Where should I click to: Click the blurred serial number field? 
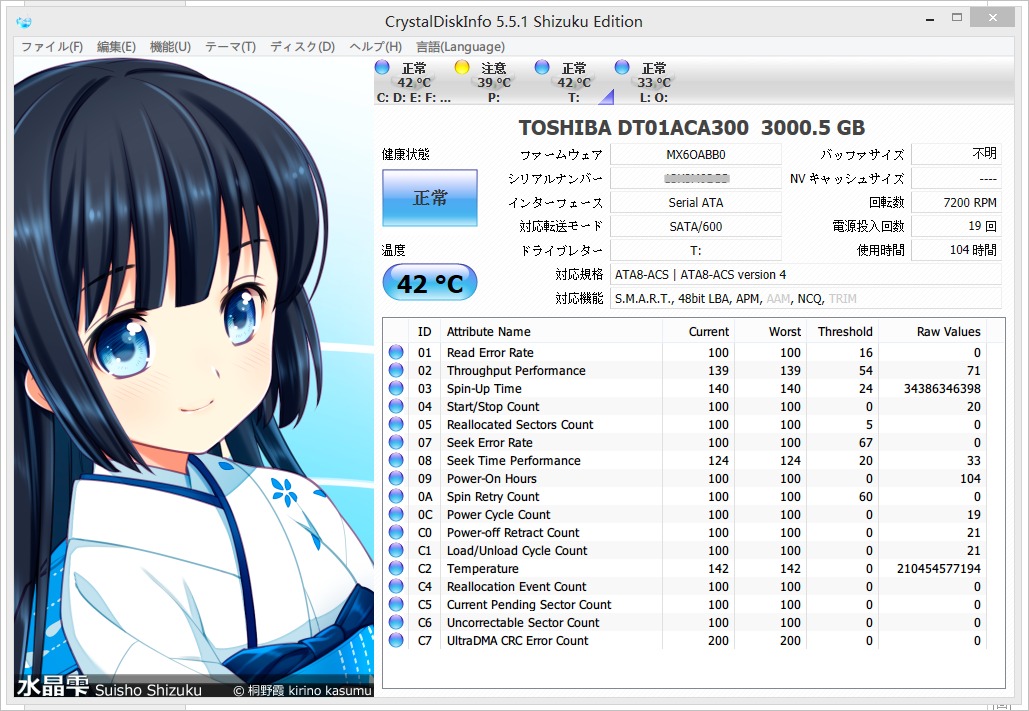pyautogui.click(x=696, y=179)
